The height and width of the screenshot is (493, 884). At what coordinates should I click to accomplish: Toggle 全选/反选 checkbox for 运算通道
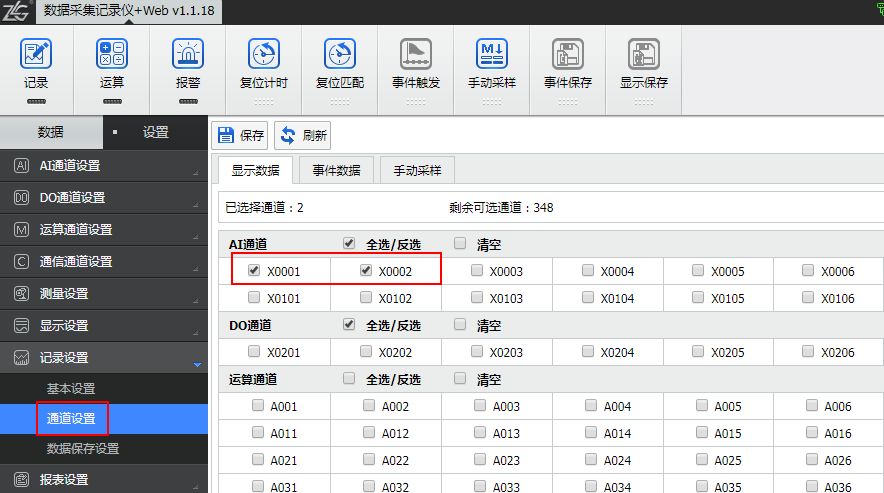(349, 379)
